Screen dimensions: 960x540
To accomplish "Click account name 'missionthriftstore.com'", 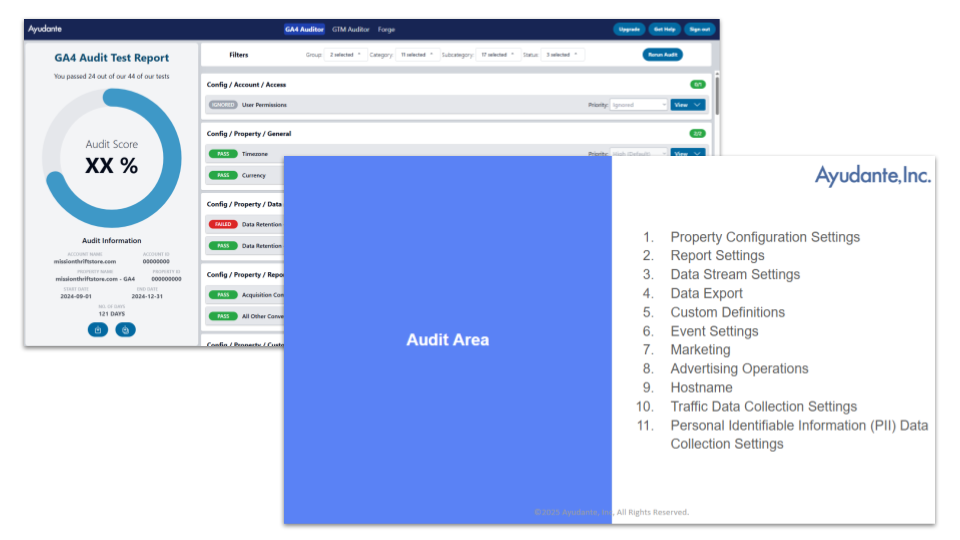I will coord(84,261).
